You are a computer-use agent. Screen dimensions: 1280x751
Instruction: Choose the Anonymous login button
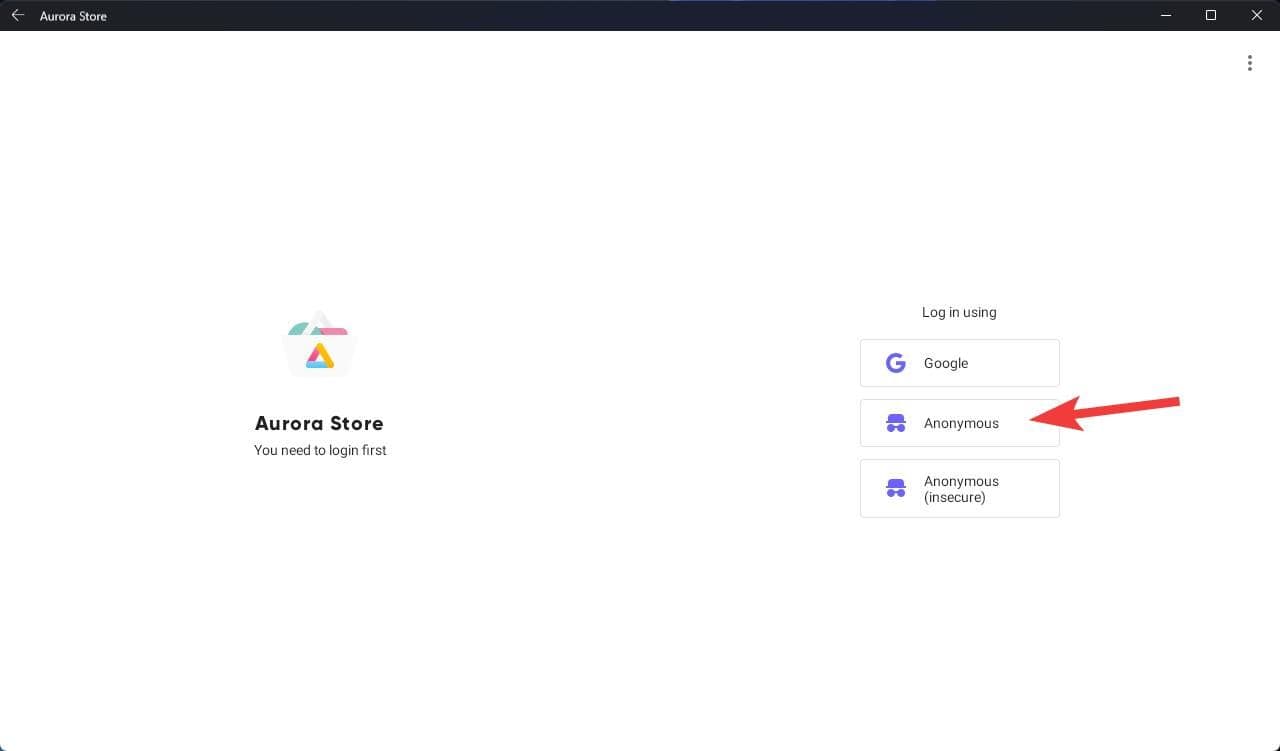959,423
